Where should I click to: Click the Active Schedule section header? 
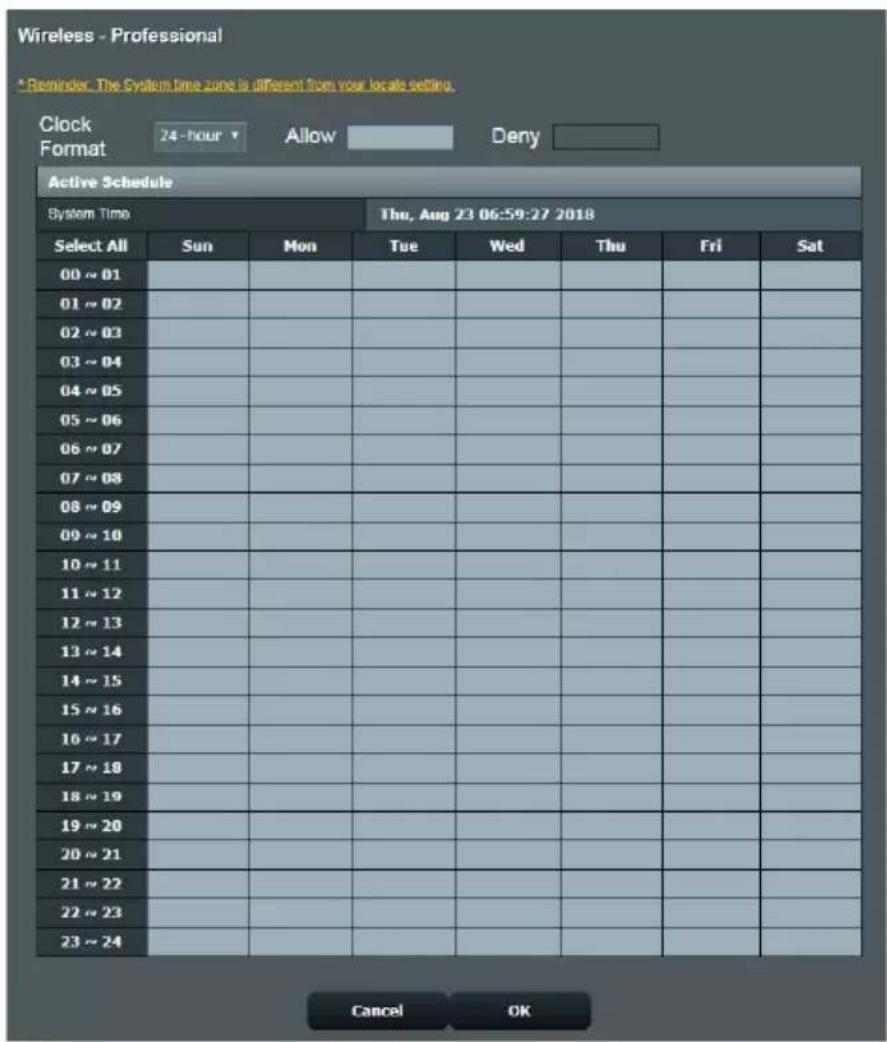point(449,182)
